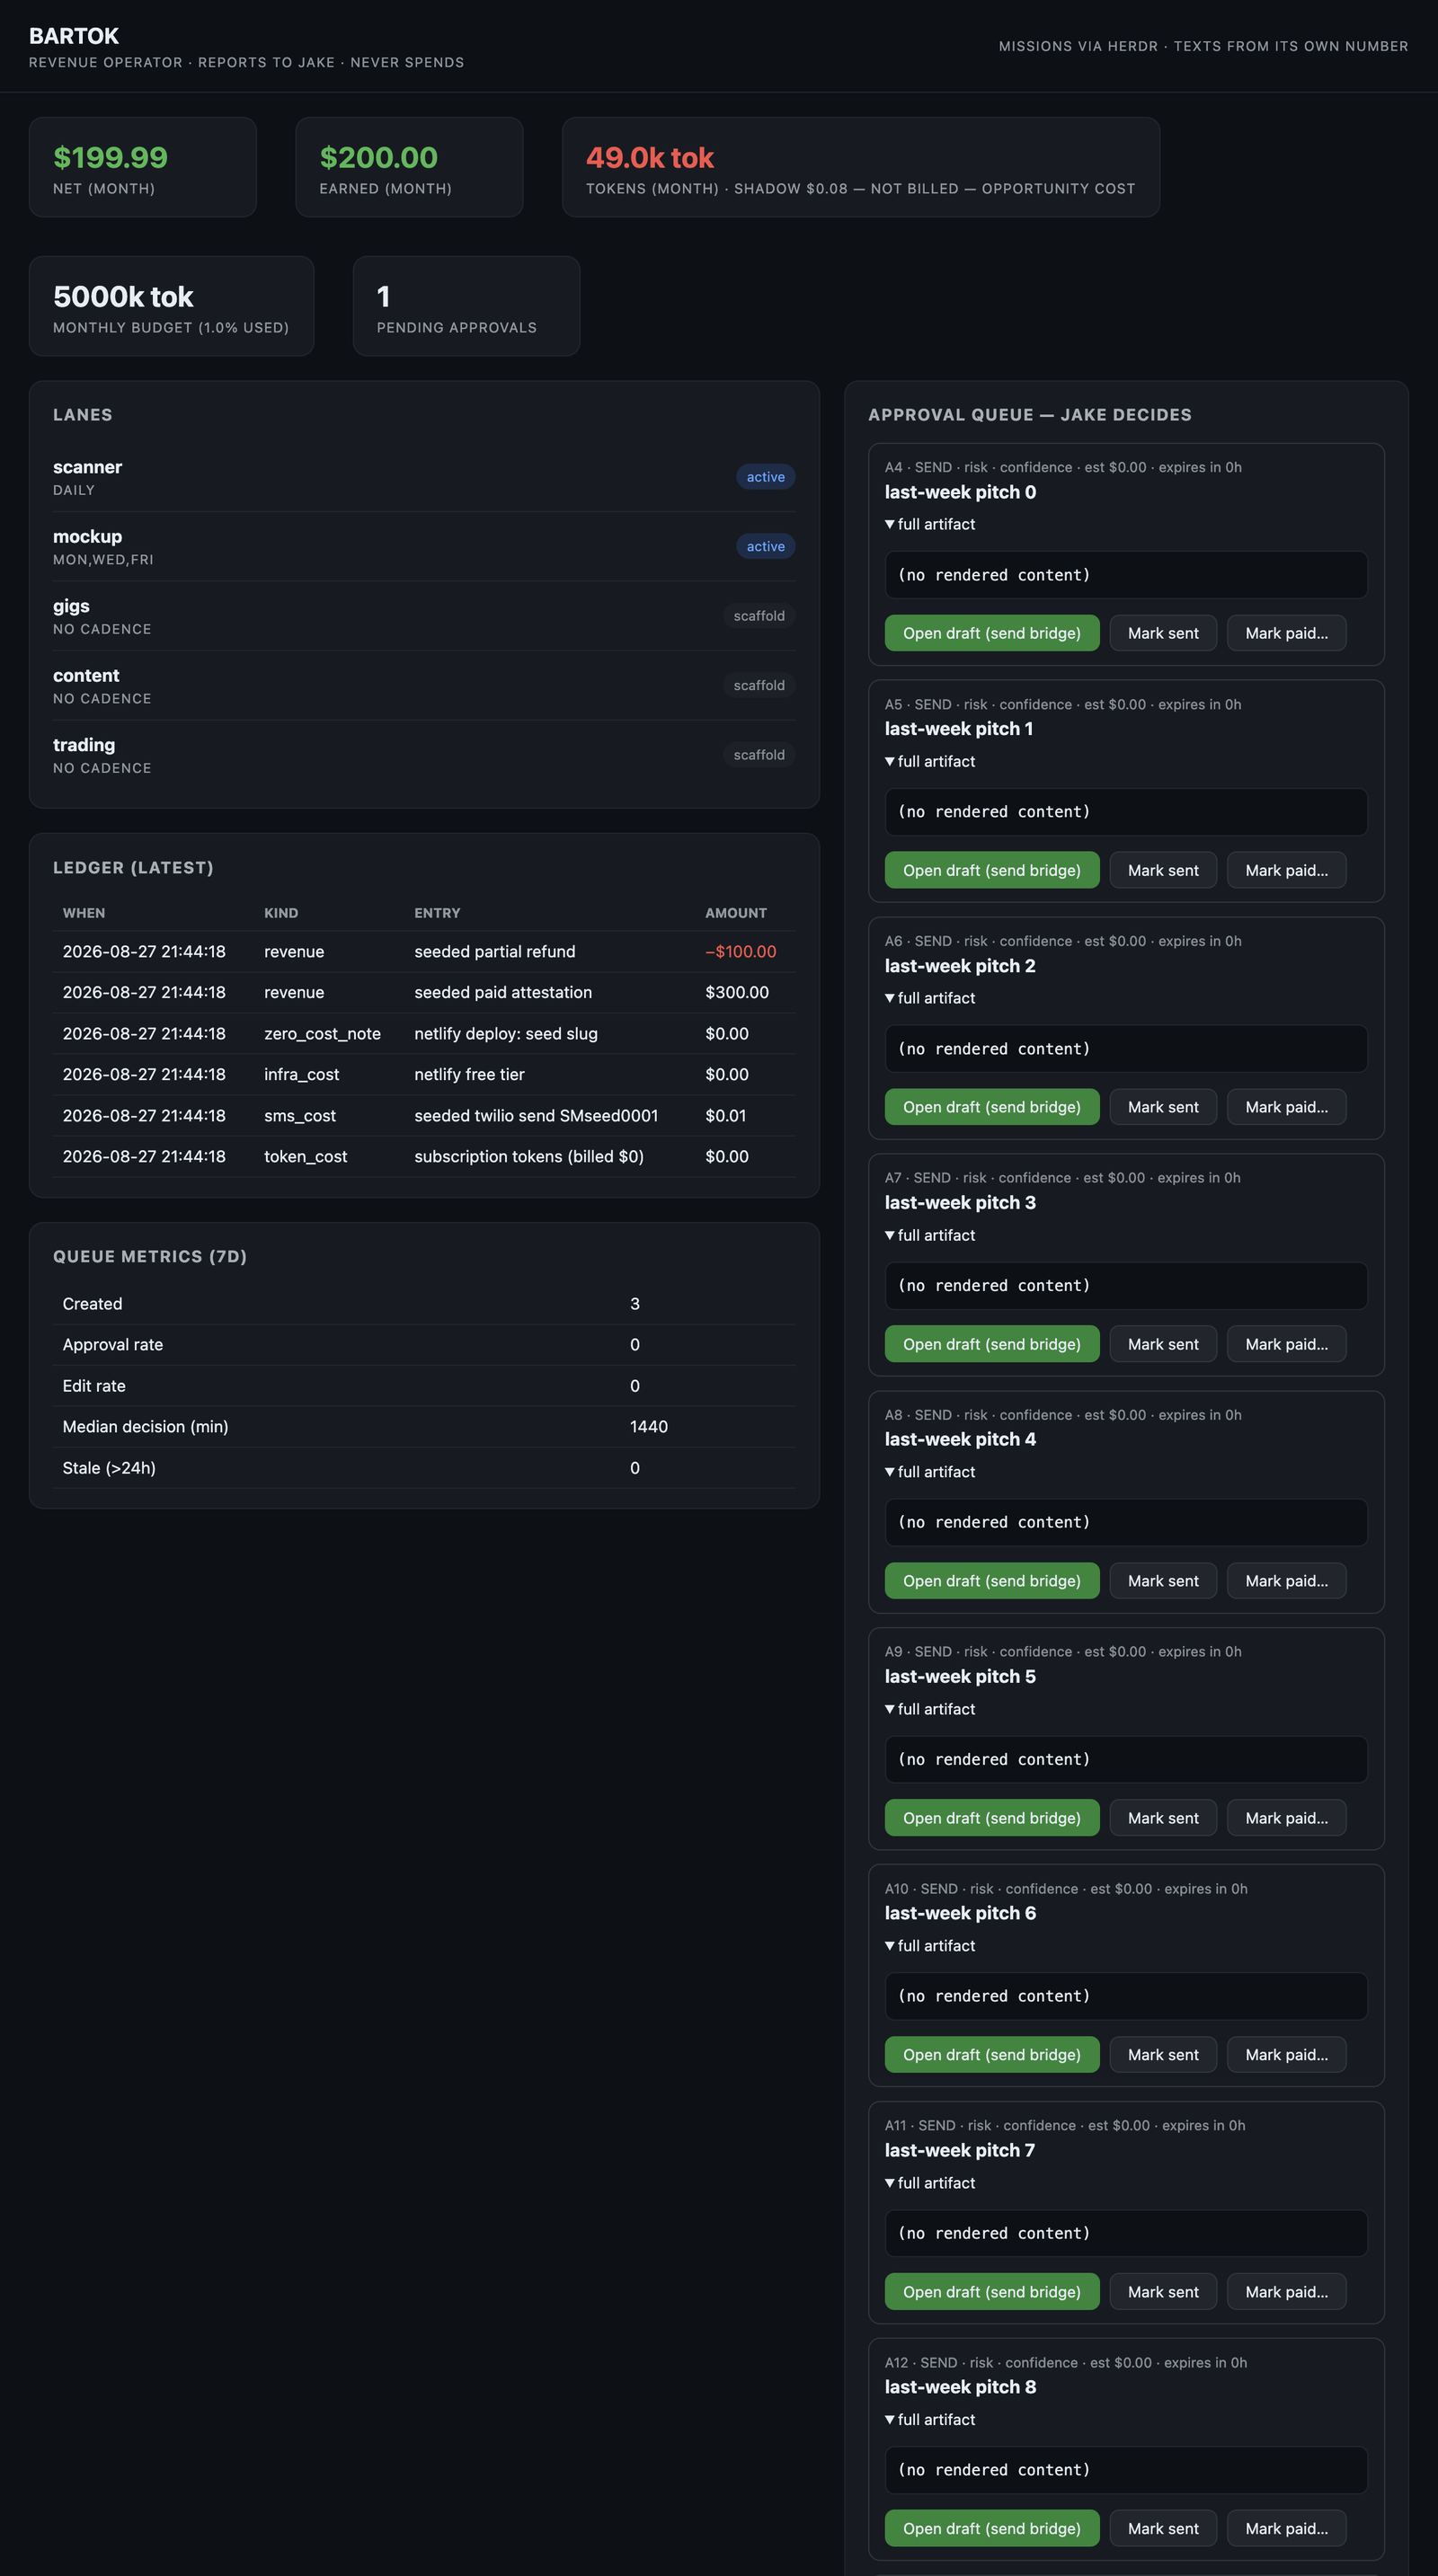This screenshot has height=2576, width=1438.
Task: Collapse full artifact for last-week pitch 4
Action: [x=930, y=1472]
